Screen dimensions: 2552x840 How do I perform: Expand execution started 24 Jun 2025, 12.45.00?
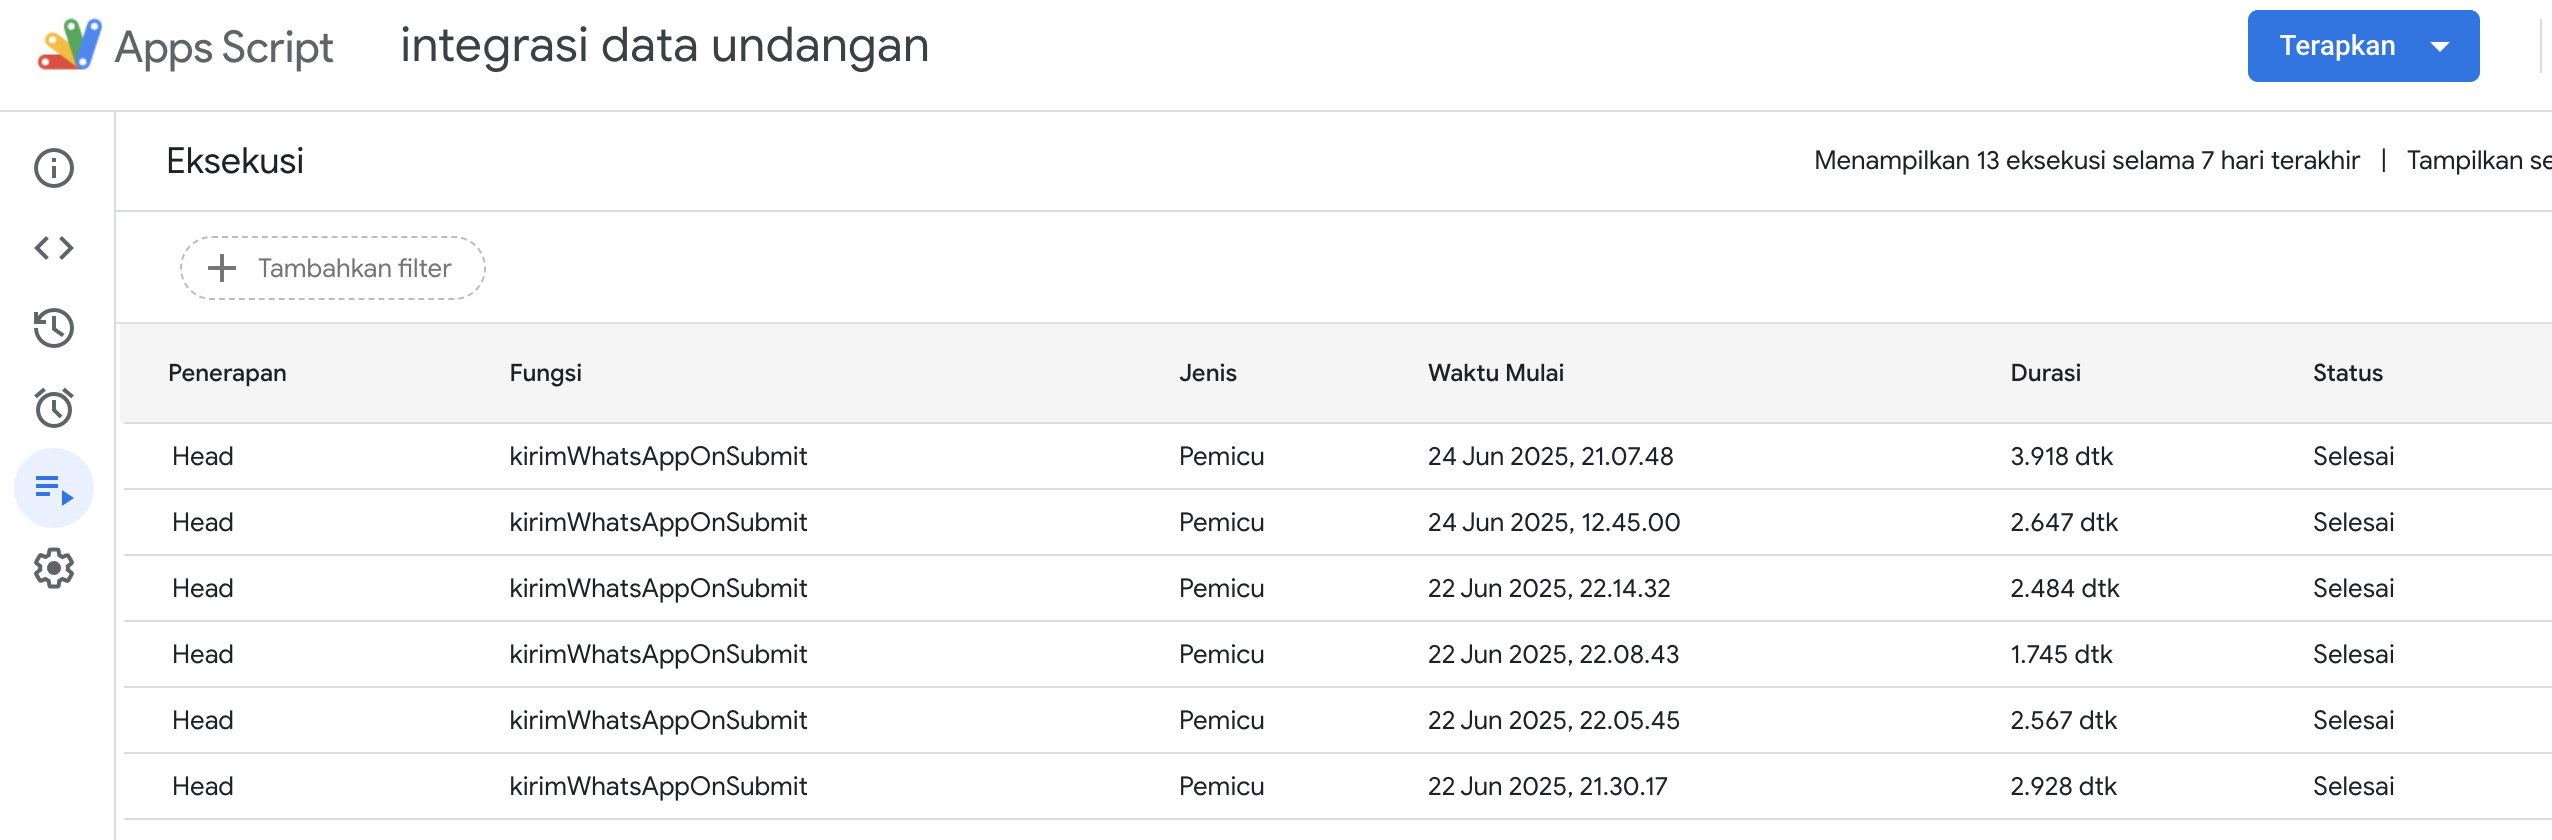pos(1553,522)
